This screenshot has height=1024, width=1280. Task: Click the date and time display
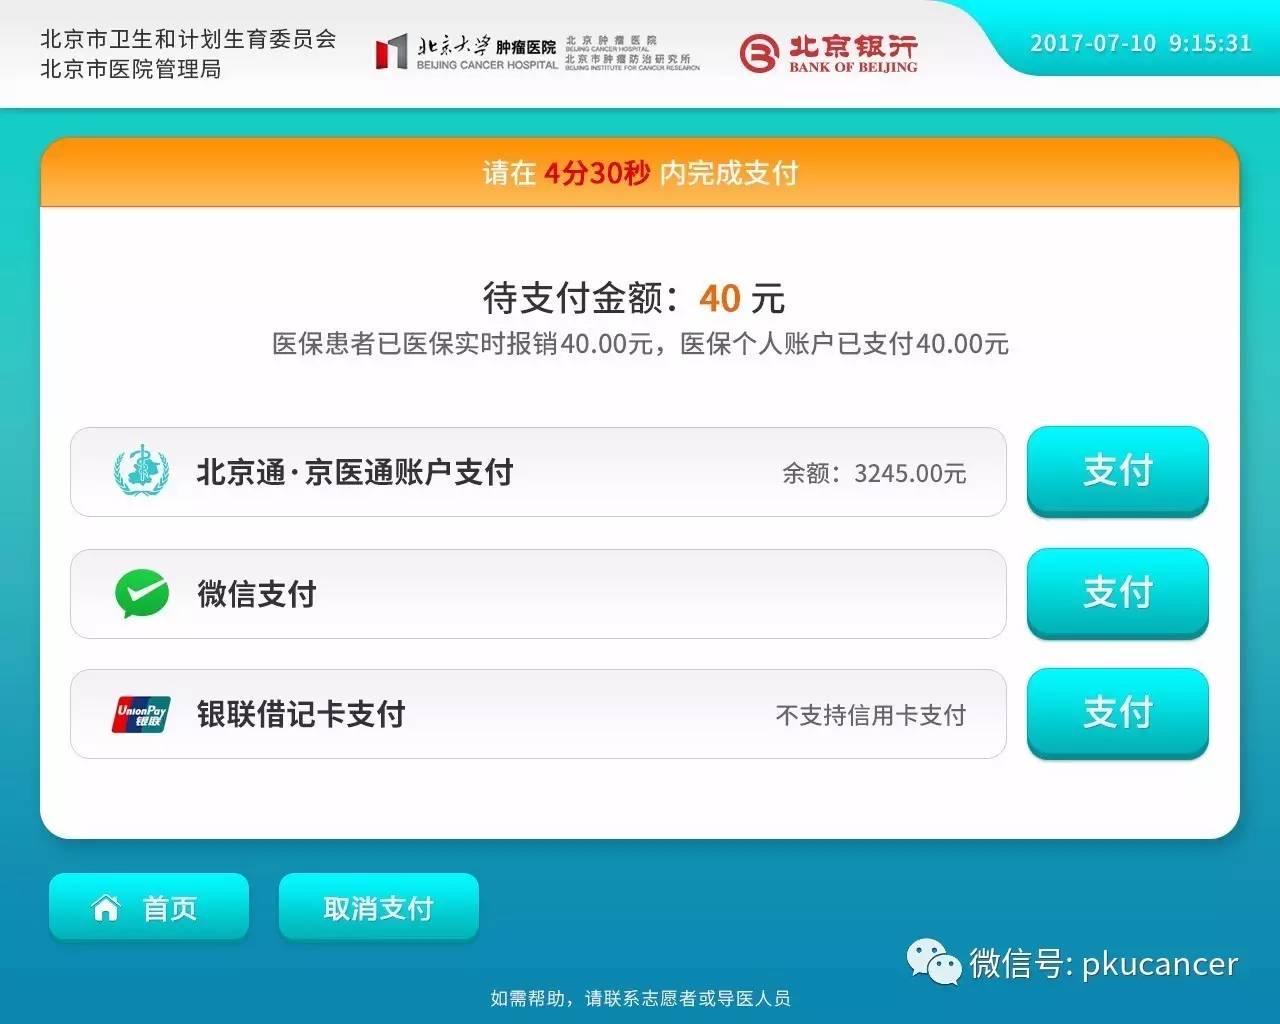1141,43
